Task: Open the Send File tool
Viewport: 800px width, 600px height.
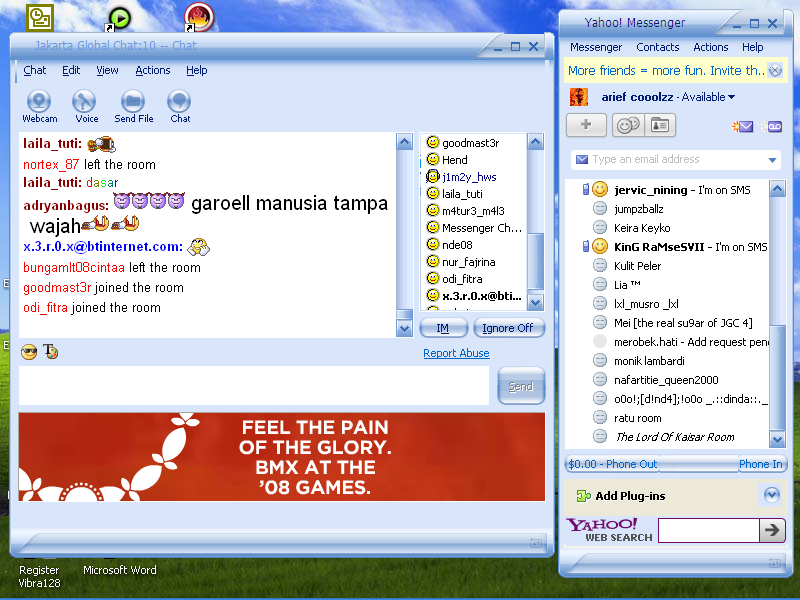Action: (x=134, y=107)
